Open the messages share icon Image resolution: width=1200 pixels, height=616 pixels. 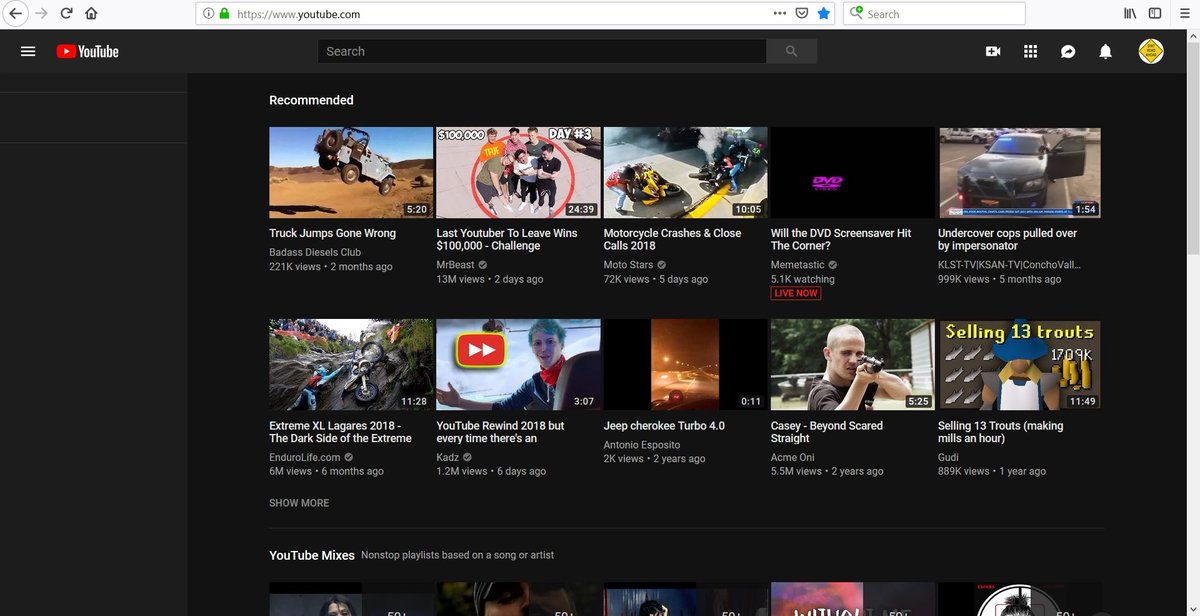click(1068, 51)
